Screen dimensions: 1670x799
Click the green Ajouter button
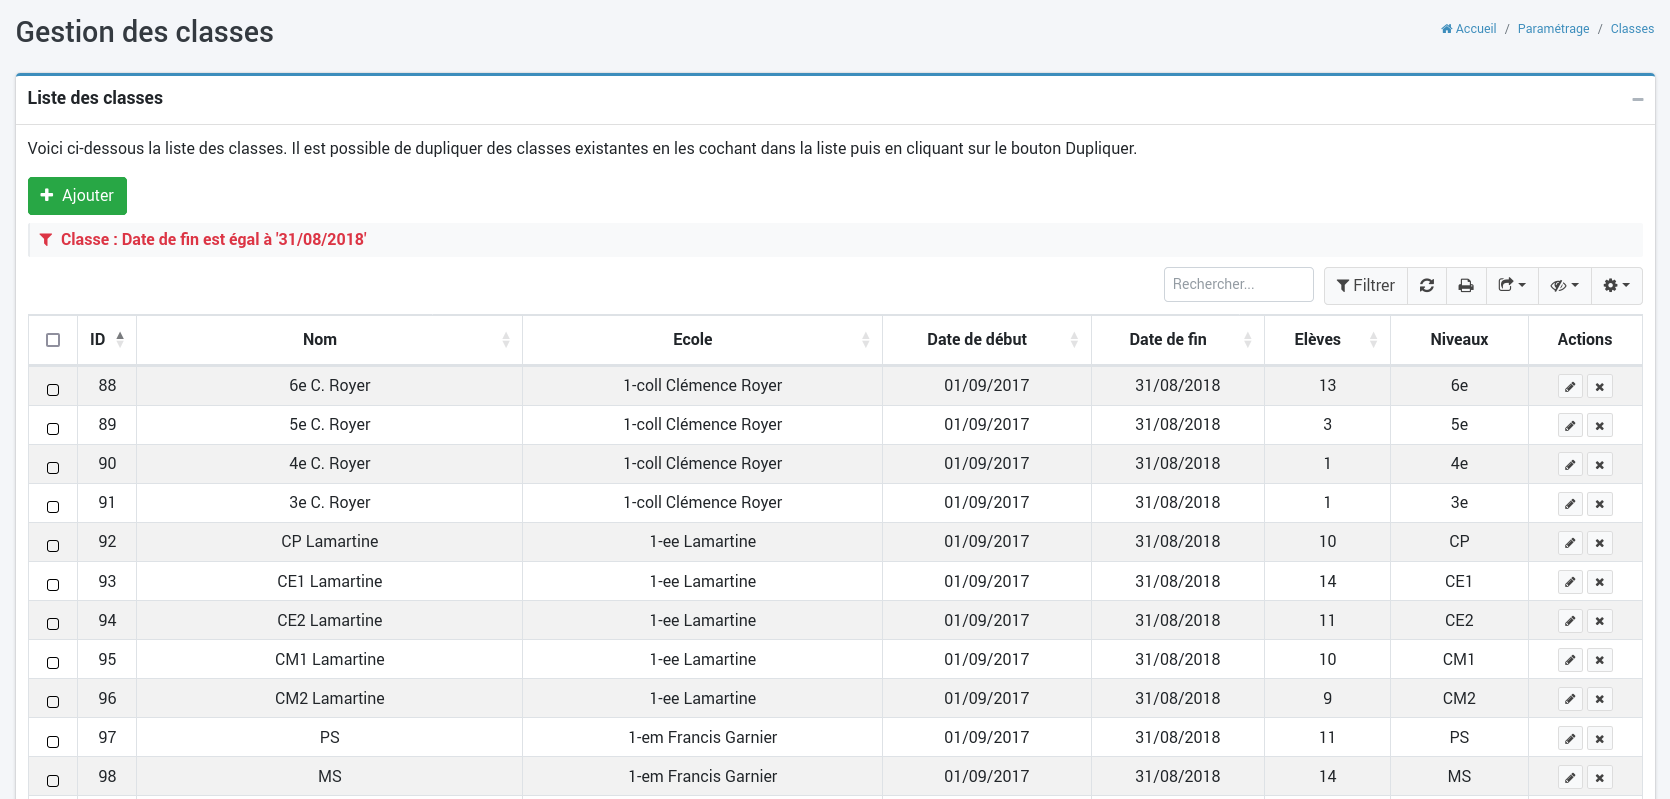pyautogui.click(x=77, y=196)
